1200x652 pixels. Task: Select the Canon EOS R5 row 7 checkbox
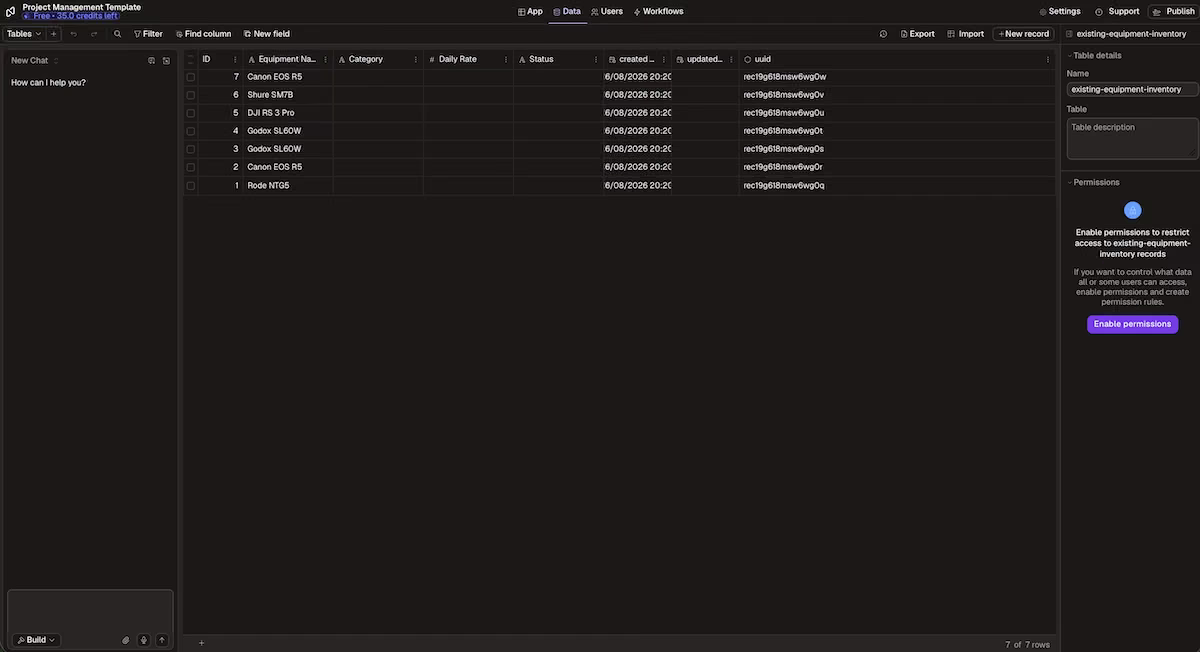pyautogui.click(x=190, y=77)
